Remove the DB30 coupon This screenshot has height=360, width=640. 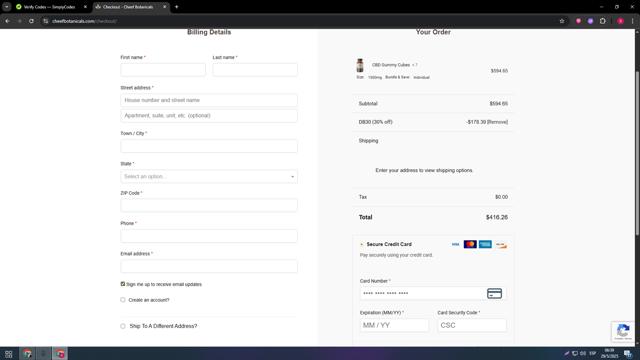coord(498,122)
